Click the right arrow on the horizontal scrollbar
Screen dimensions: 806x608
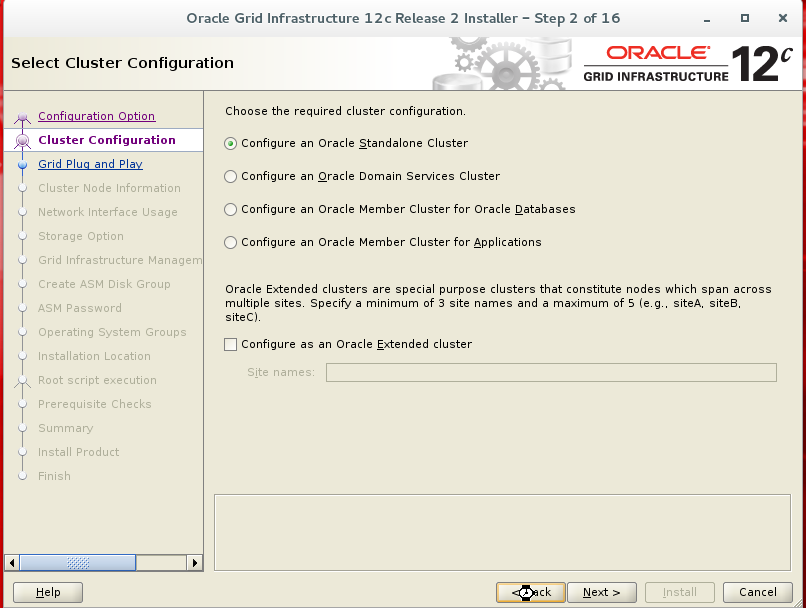(x=197, y=562)
